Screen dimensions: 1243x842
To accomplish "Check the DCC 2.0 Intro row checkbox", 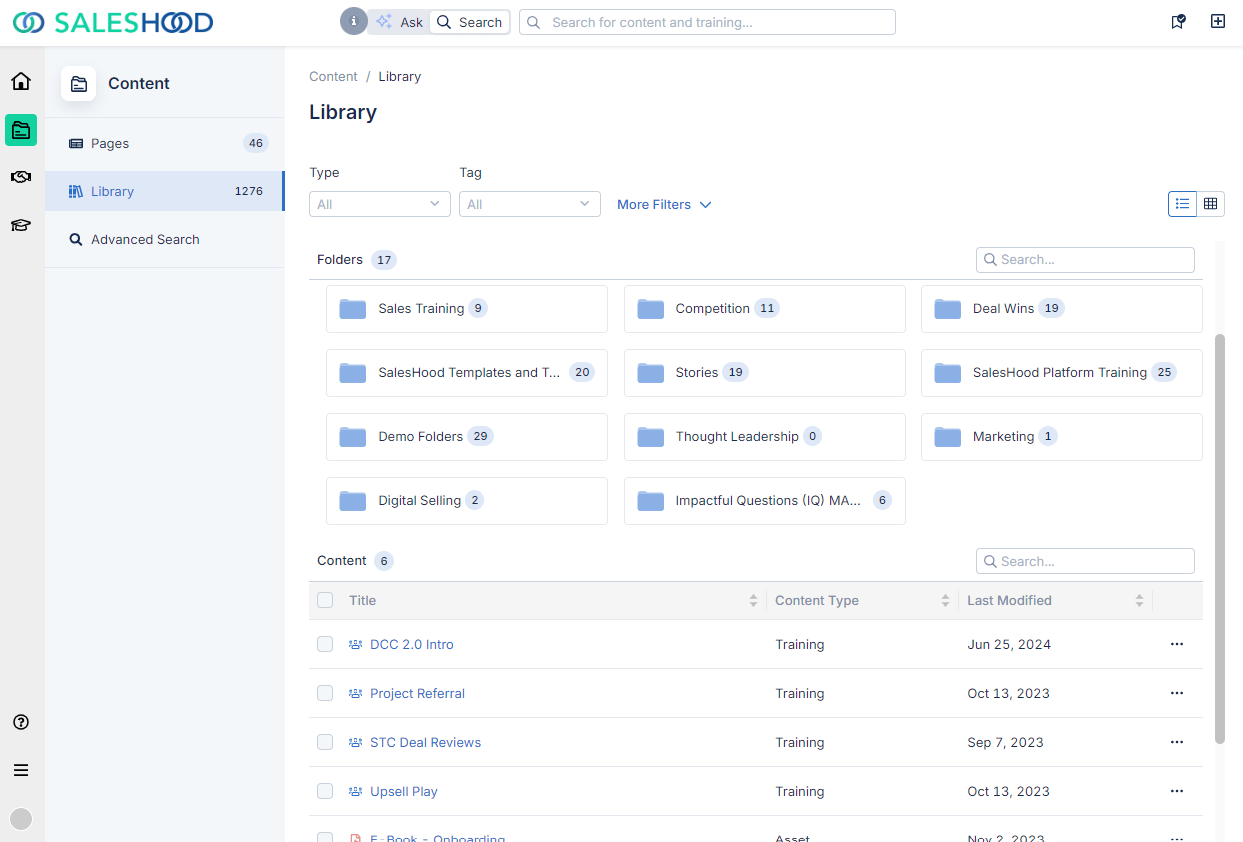I will [325, 644].
